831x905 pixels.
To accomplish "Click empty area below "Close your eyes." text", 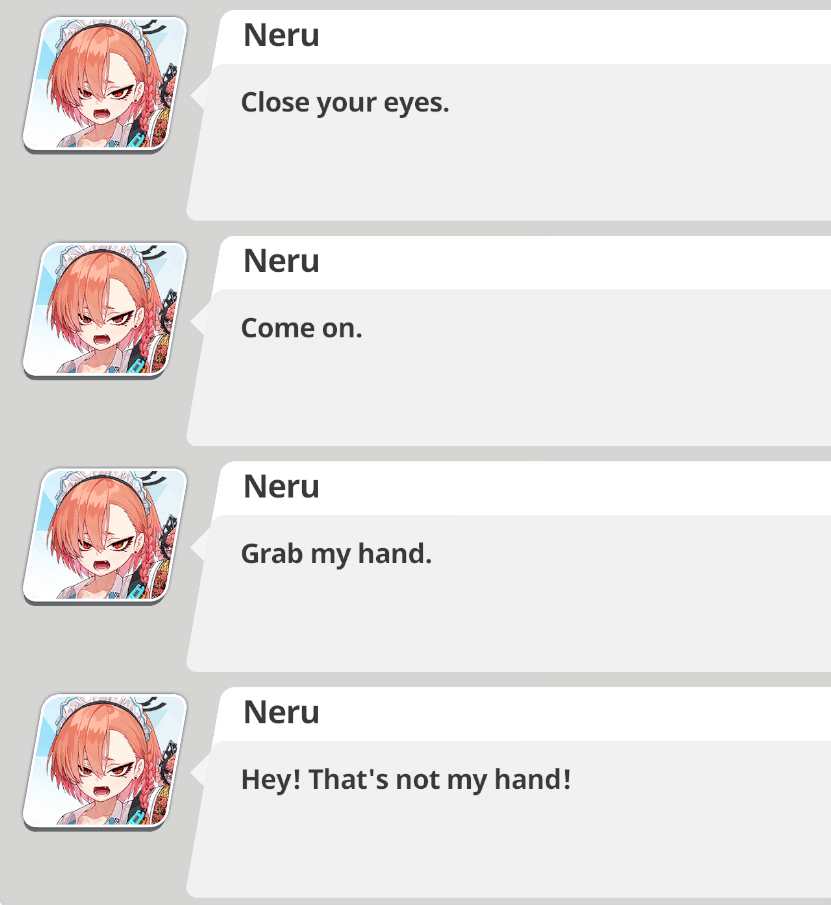I will click(x=508, y=170).
